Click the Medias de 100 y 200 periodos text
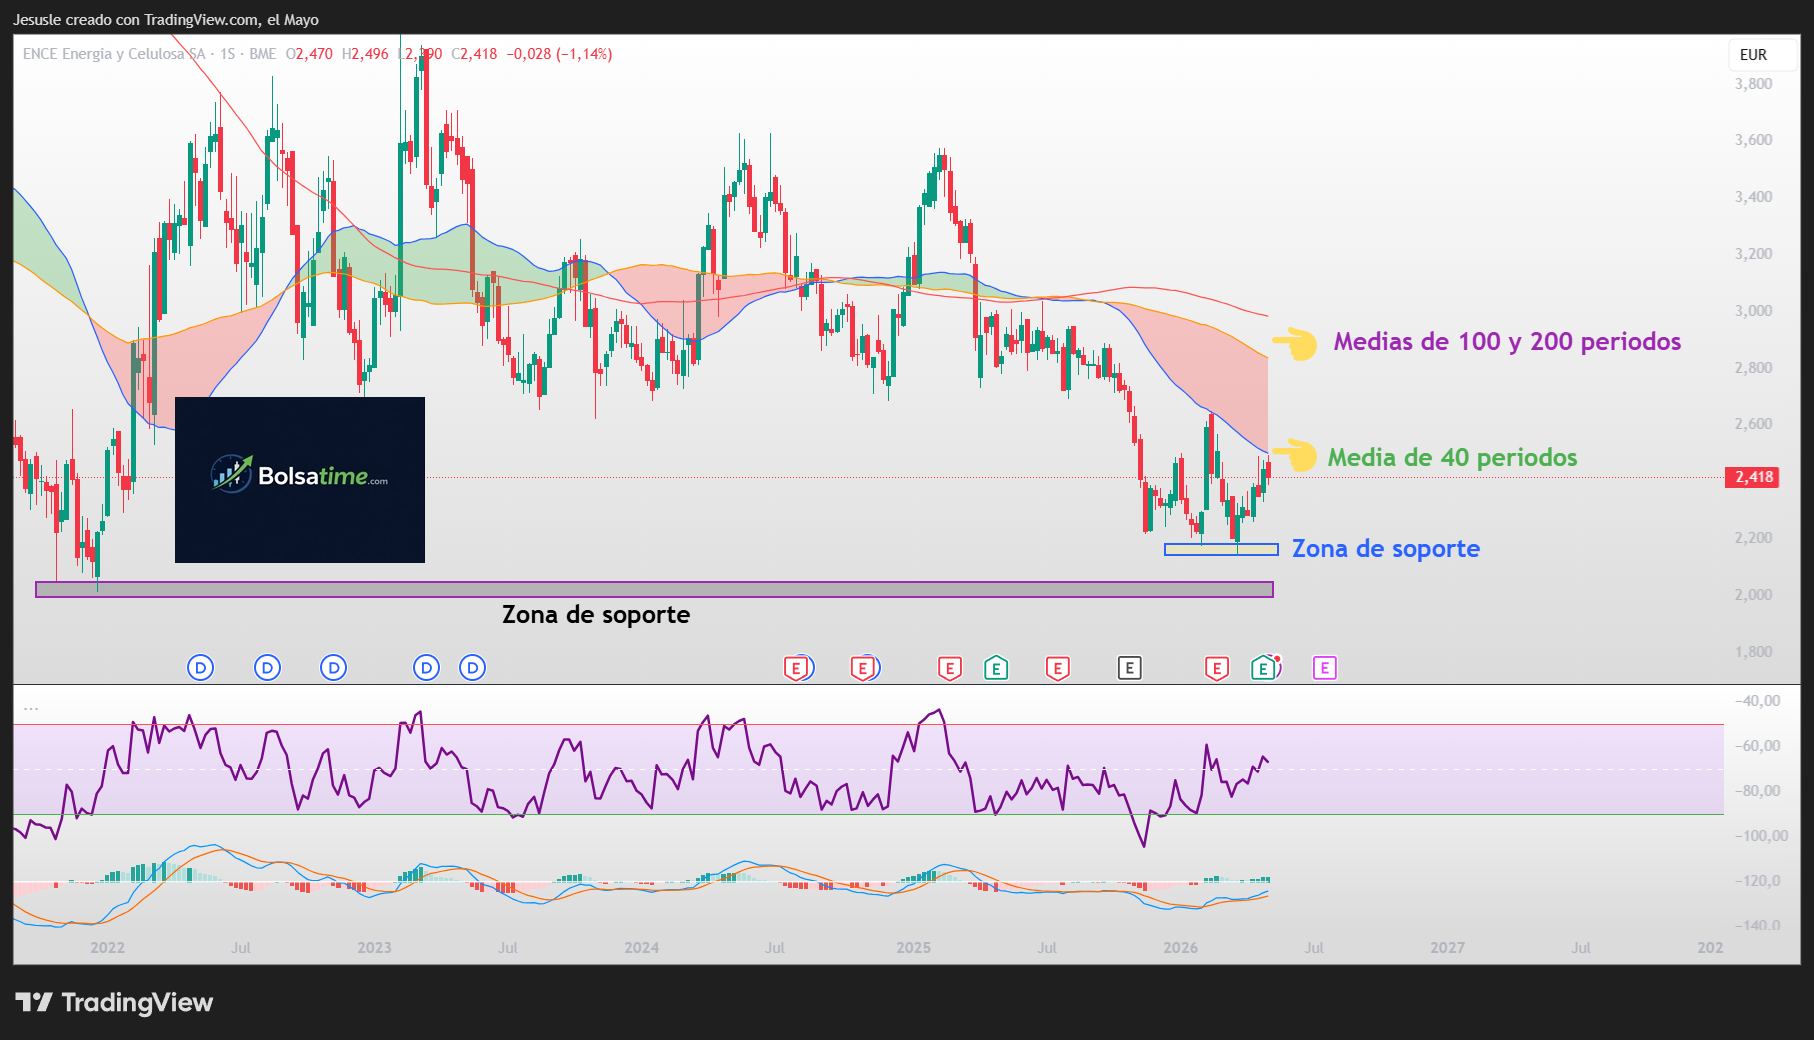The height and width of the screenshot is (1040, 1814). tap(1507, 342)
